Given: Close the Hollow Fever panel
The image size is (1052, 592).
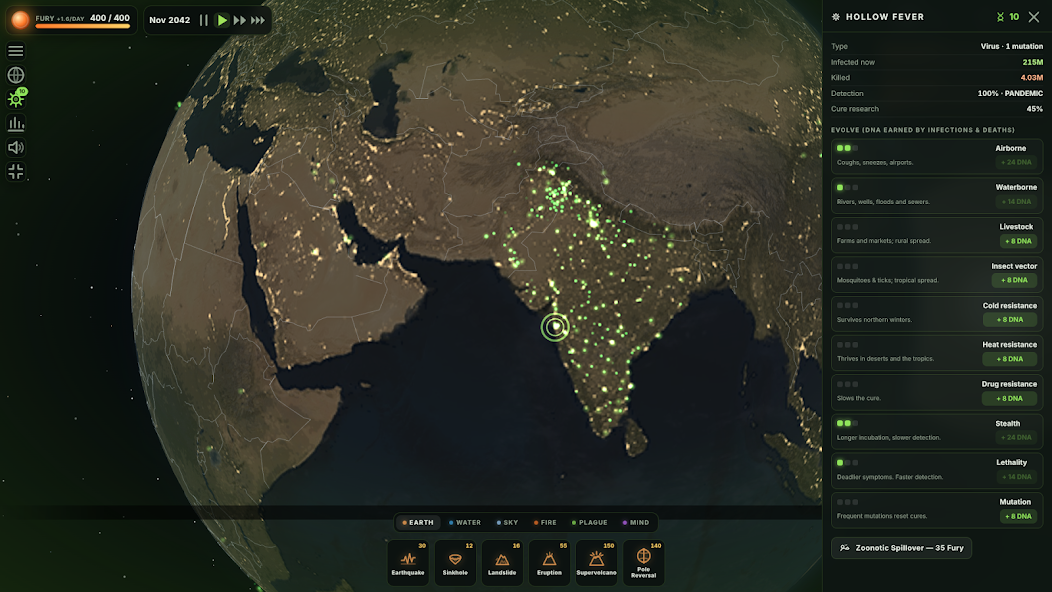Looking at the screenshot, I should point(1034,17).
